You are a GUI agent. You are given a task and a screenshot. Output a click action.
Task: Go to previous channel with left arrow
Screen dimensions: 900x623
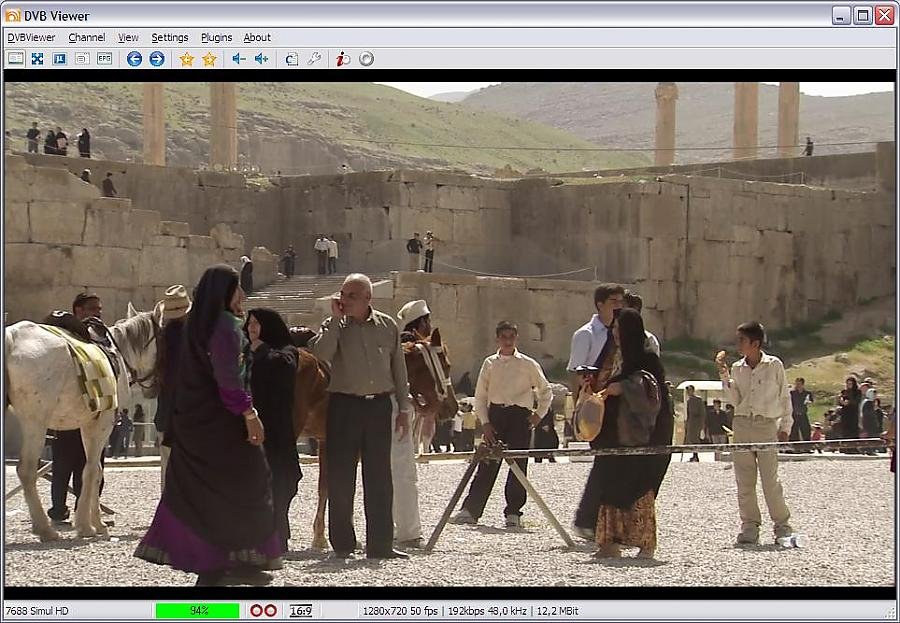click(x=135, y=59)
